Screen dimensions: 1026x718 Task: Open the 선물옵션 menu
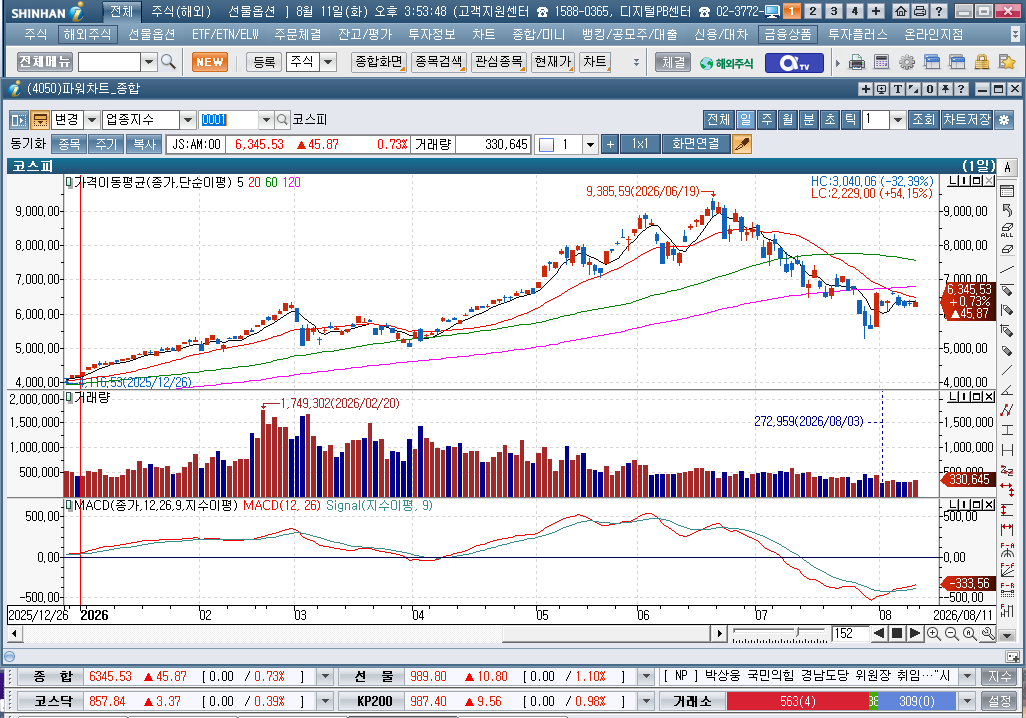152,34
